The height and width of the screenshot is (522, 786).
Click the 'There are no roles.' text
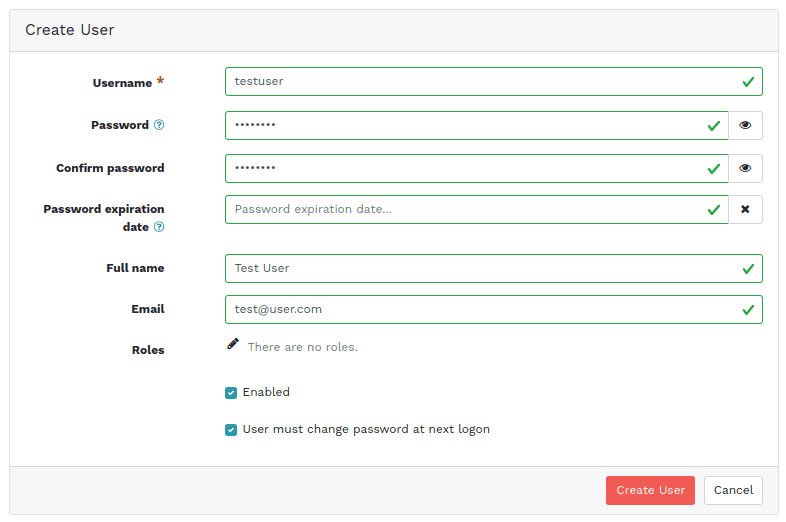(x=302, y=347)
